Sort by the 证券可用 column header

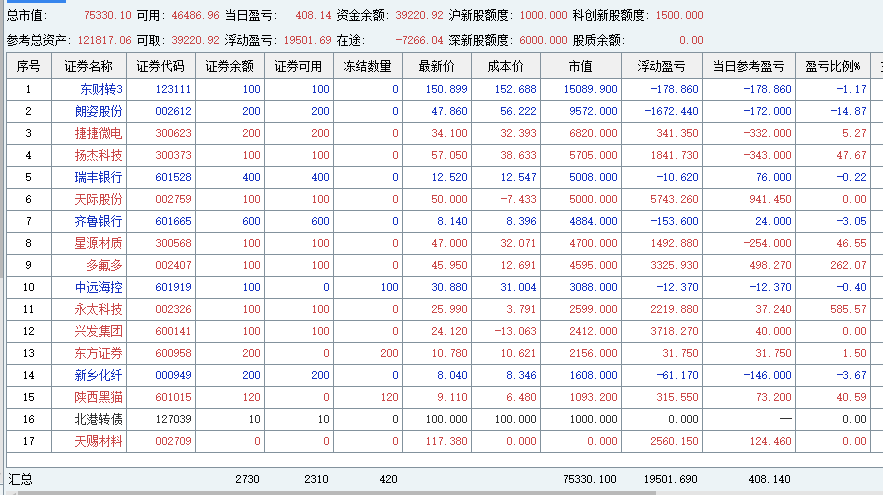[298, 66]
